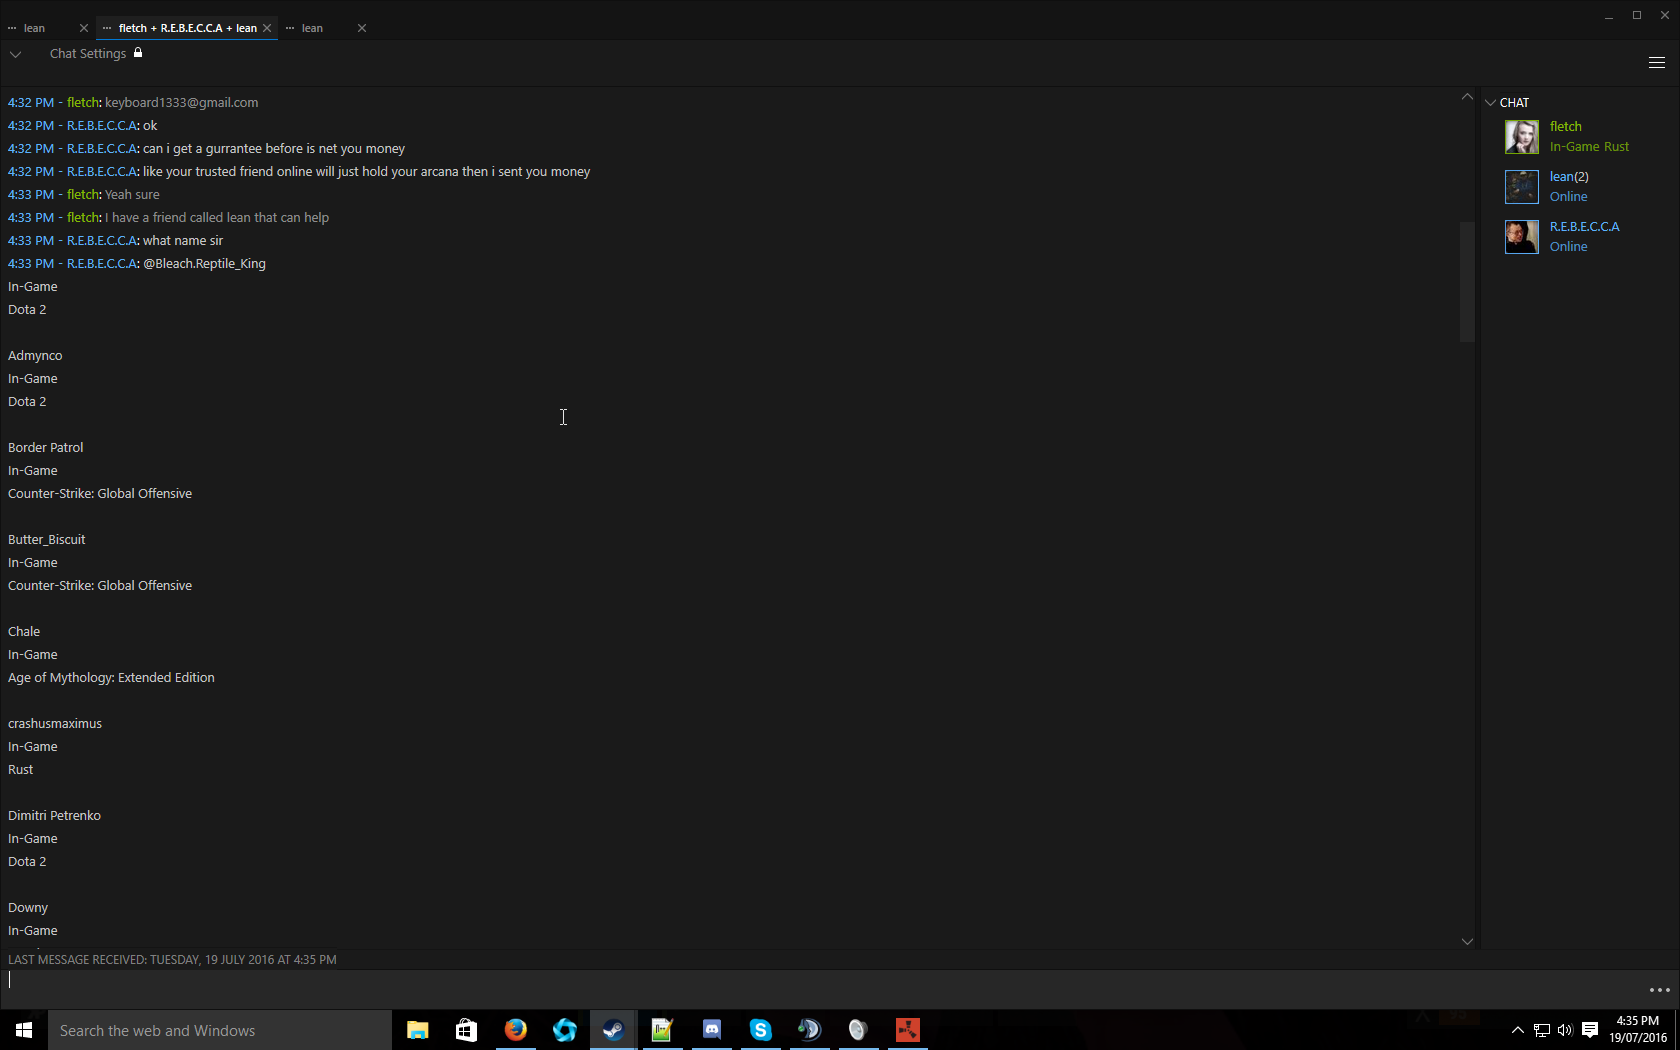
Task: Expand the chevron left of Chat Settings
Action: coord(16,54)
